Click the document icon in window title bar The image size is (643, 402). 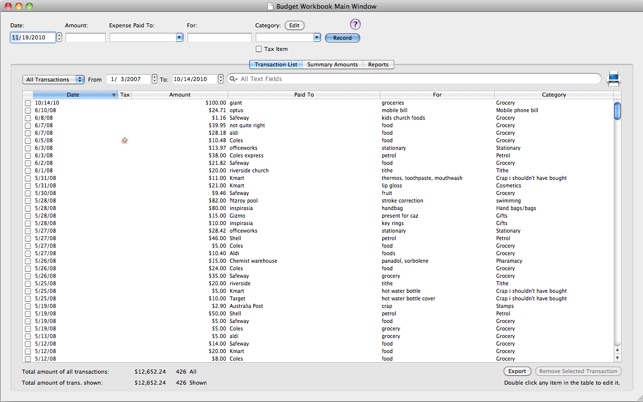coord(270,6)
